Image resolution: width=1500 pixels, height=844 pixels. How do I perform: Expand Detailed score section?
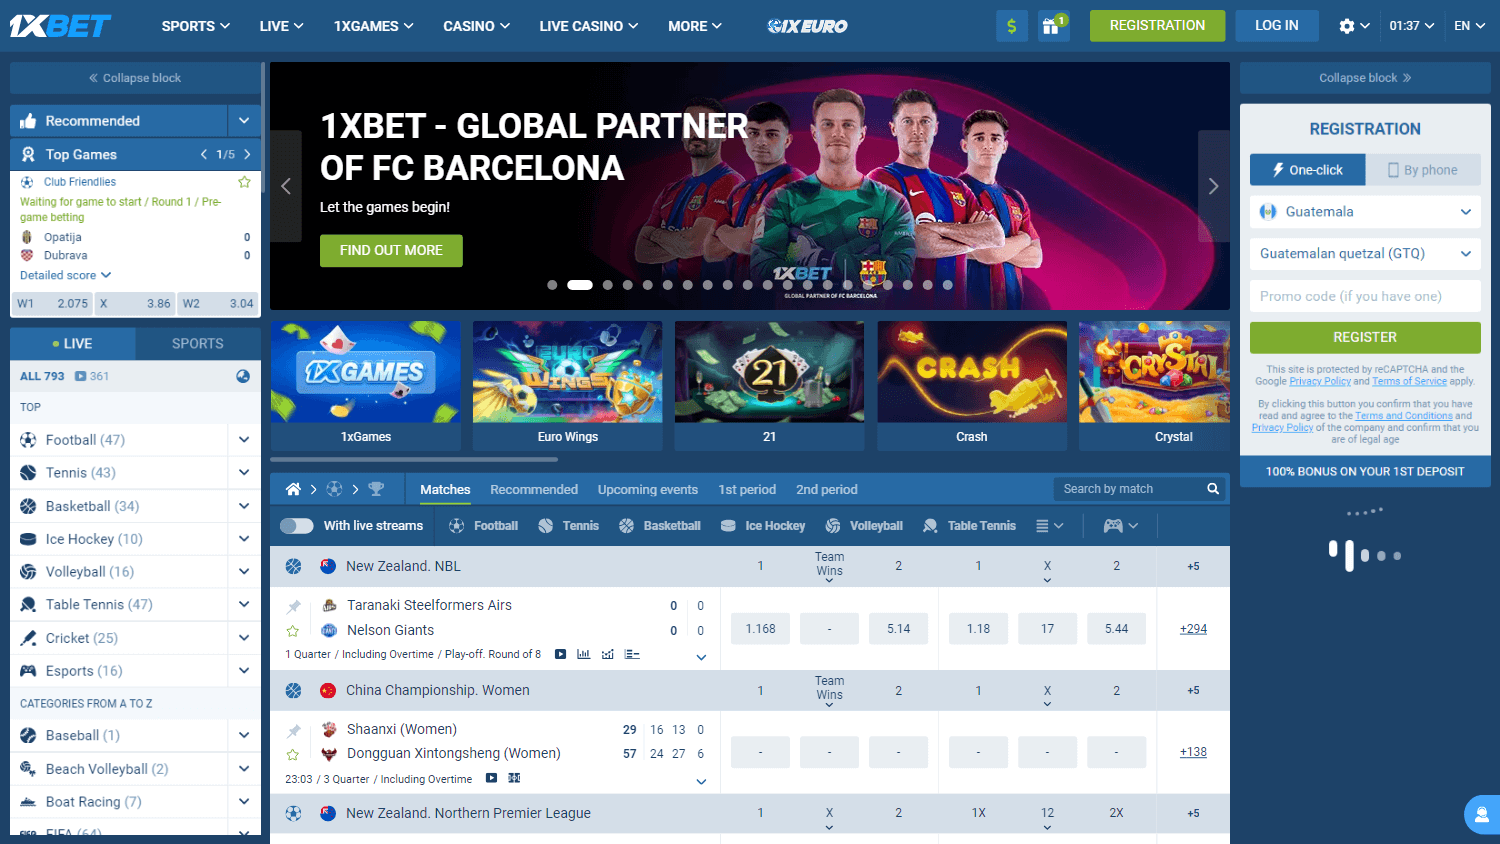click(x=65, y=275)
